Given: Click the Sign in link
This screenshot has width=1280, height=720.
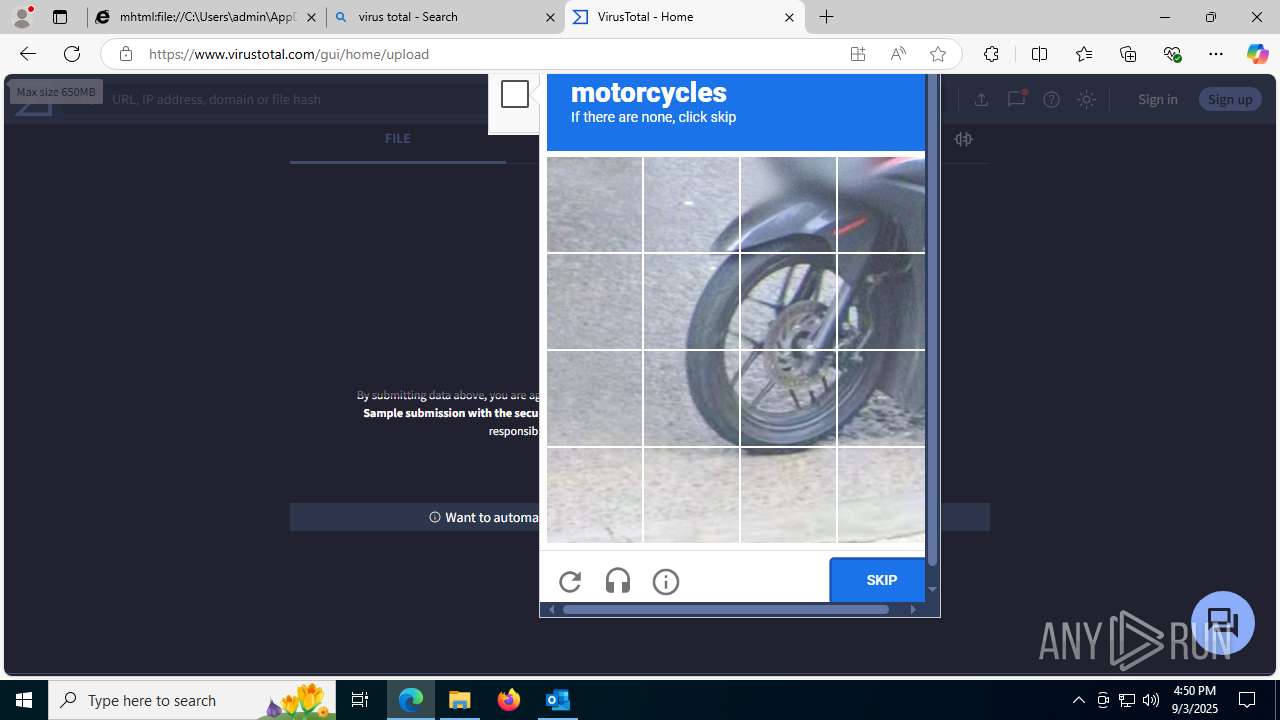Looking at the screenshot, I should pyautogui.click(x=1157, y=99).
